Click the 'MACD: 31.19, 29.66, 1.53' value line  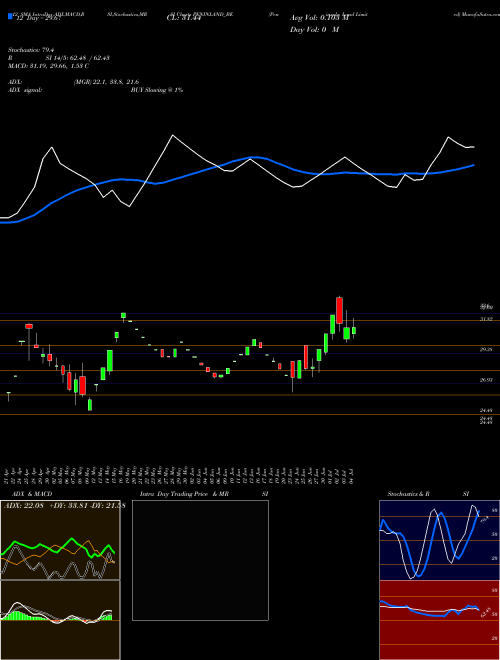pos(48,66)
